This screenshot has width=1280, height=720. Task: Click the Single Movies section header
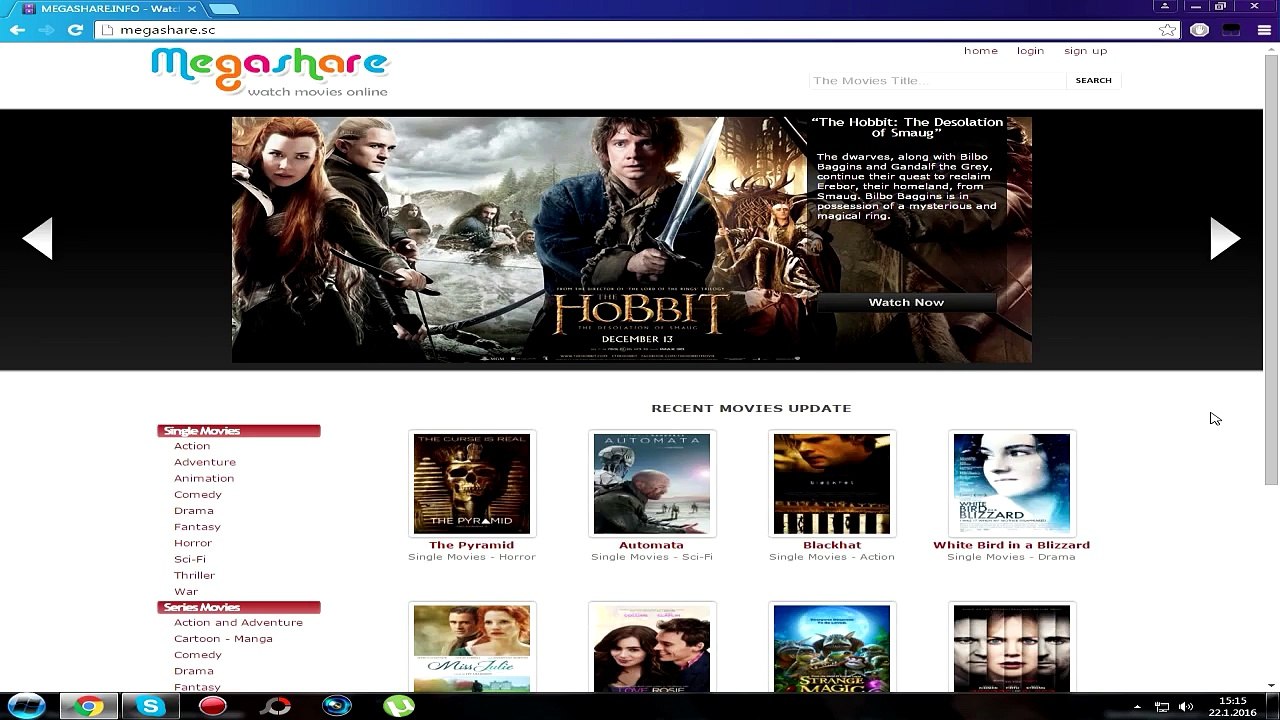pyautogui.click(x=239, y=431)
